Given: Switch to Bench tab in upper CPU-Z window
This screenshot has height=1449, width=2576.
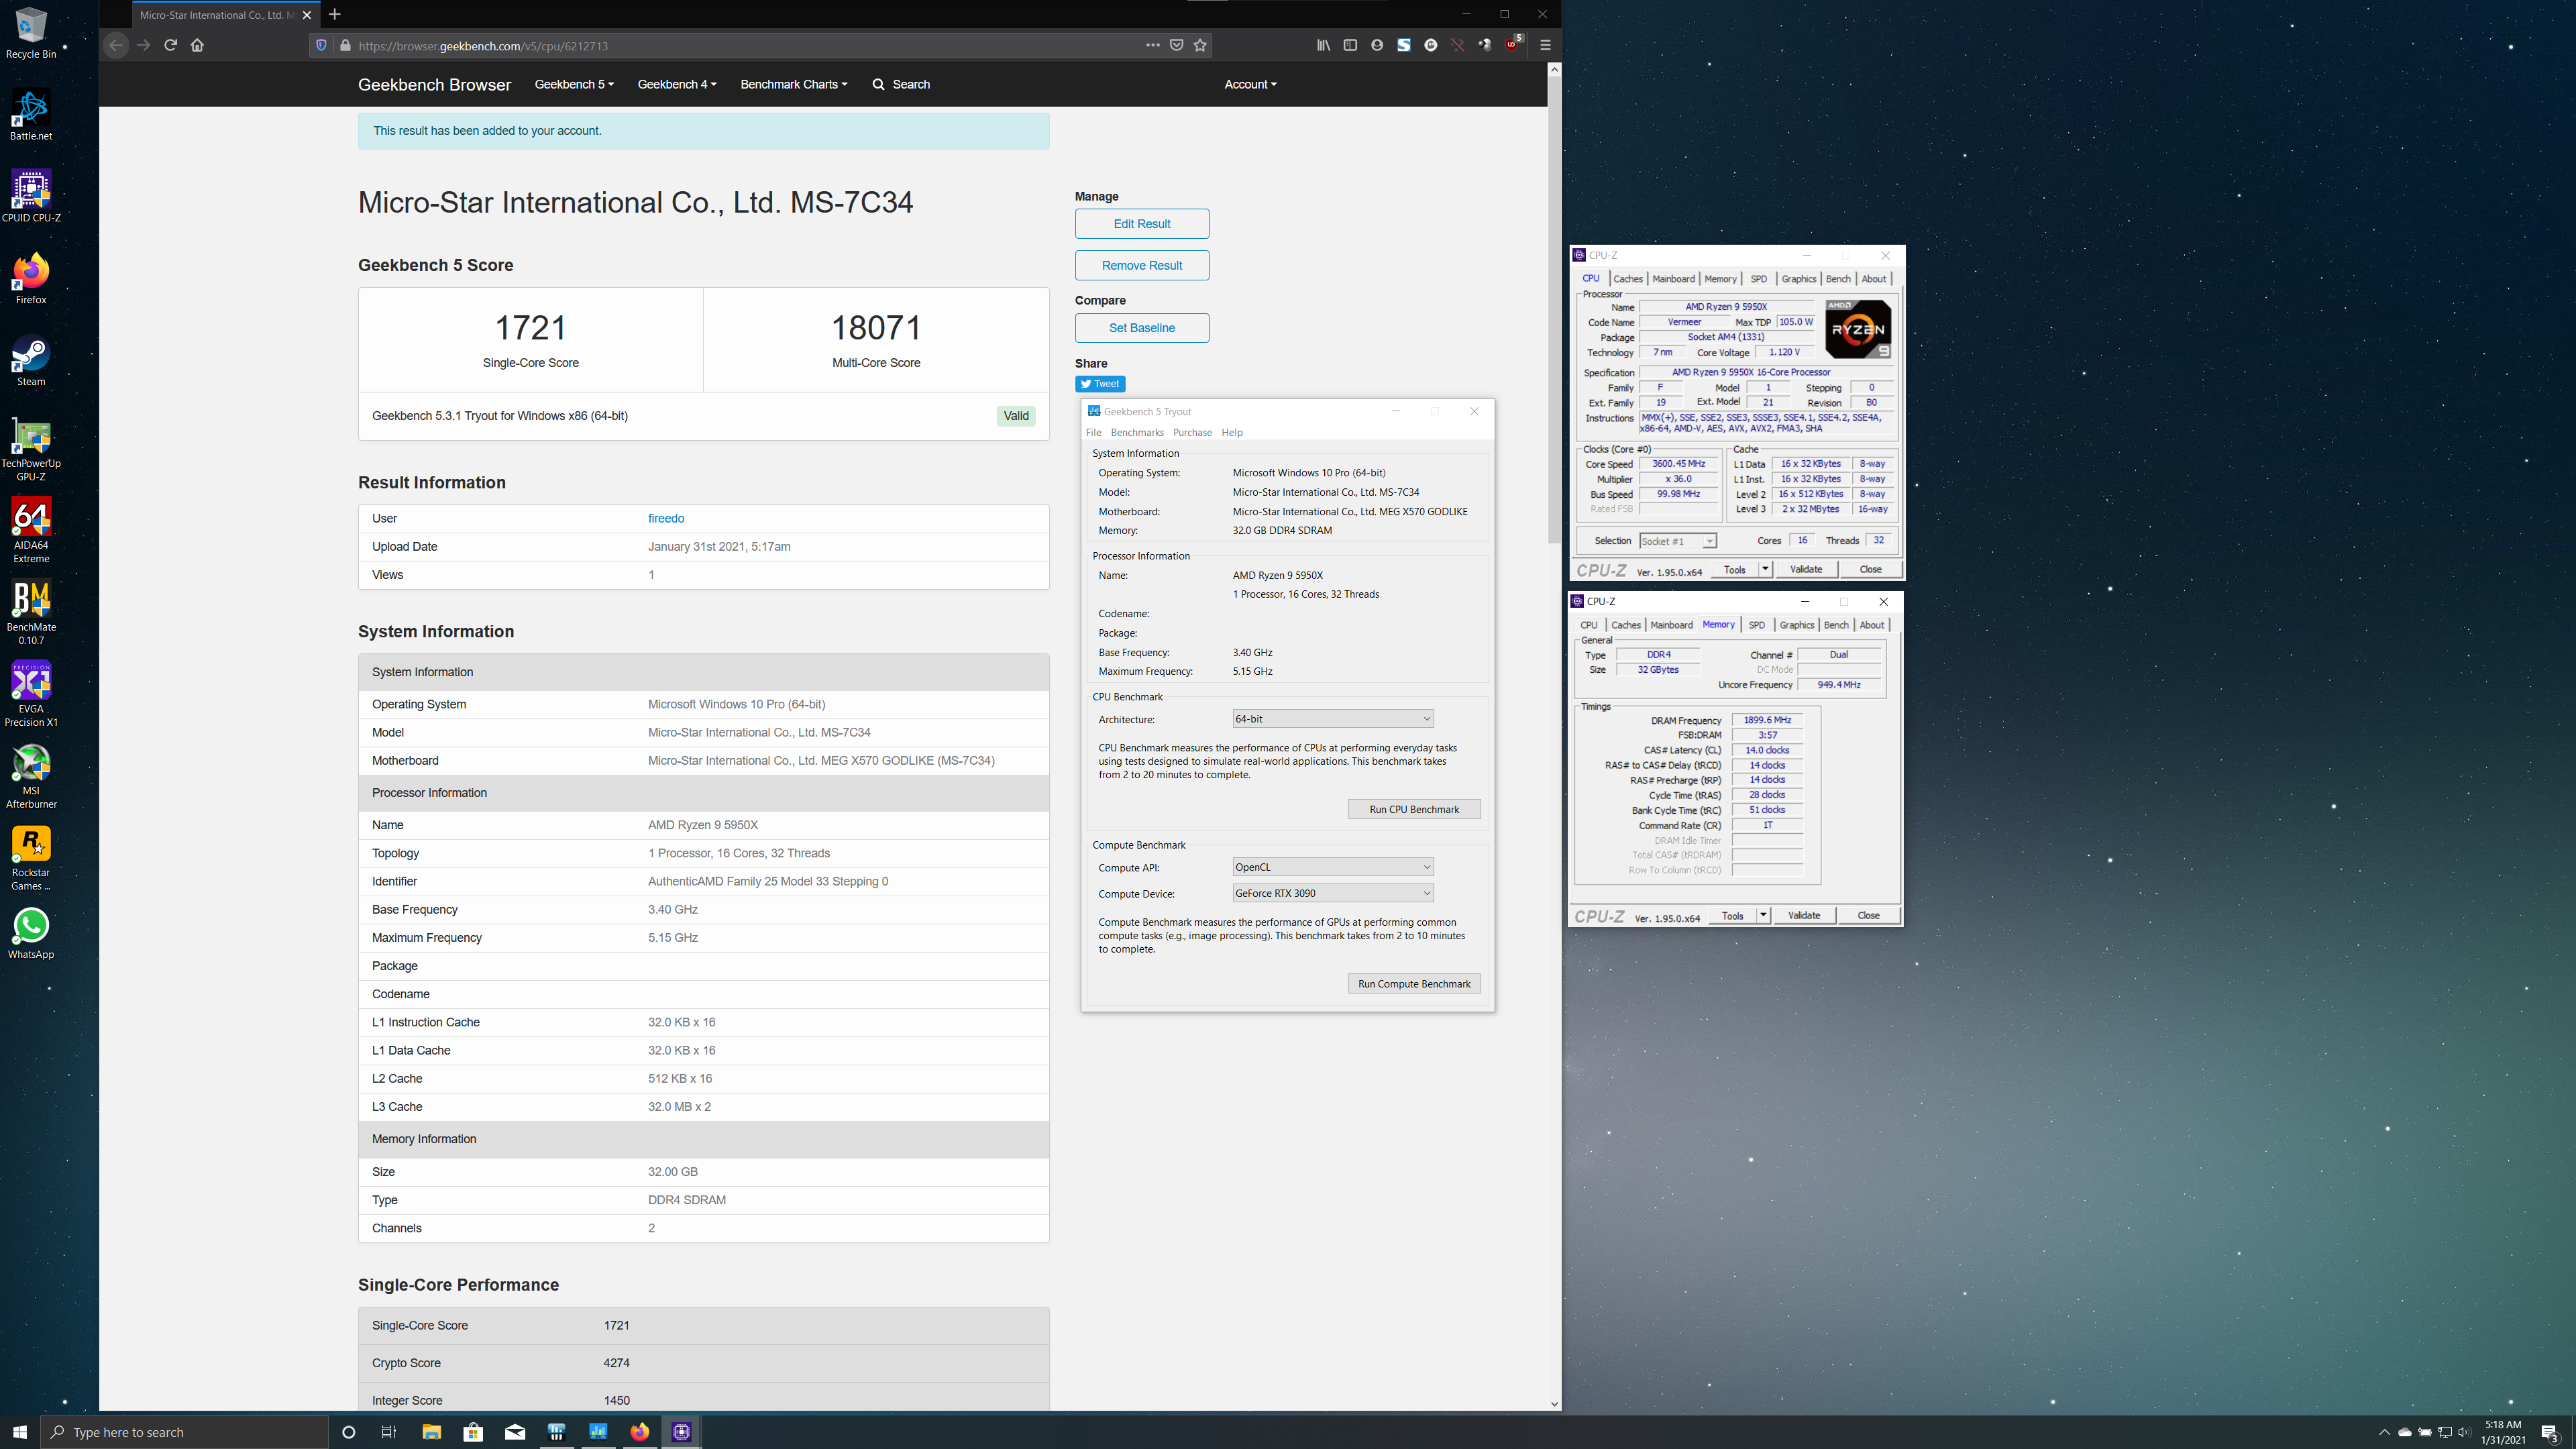Looking at the screenshot, I should pyautogui.click(x=1838, y=279).
